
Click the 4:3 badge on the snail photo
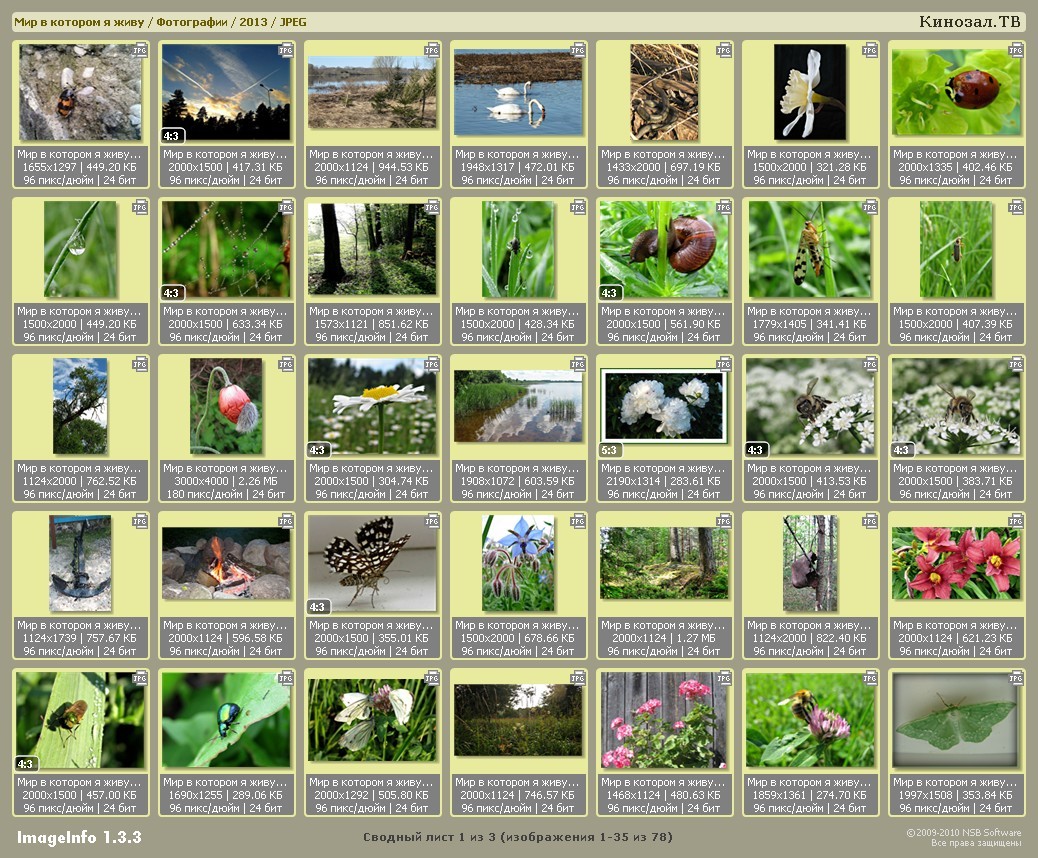click(x=610, y=293)
